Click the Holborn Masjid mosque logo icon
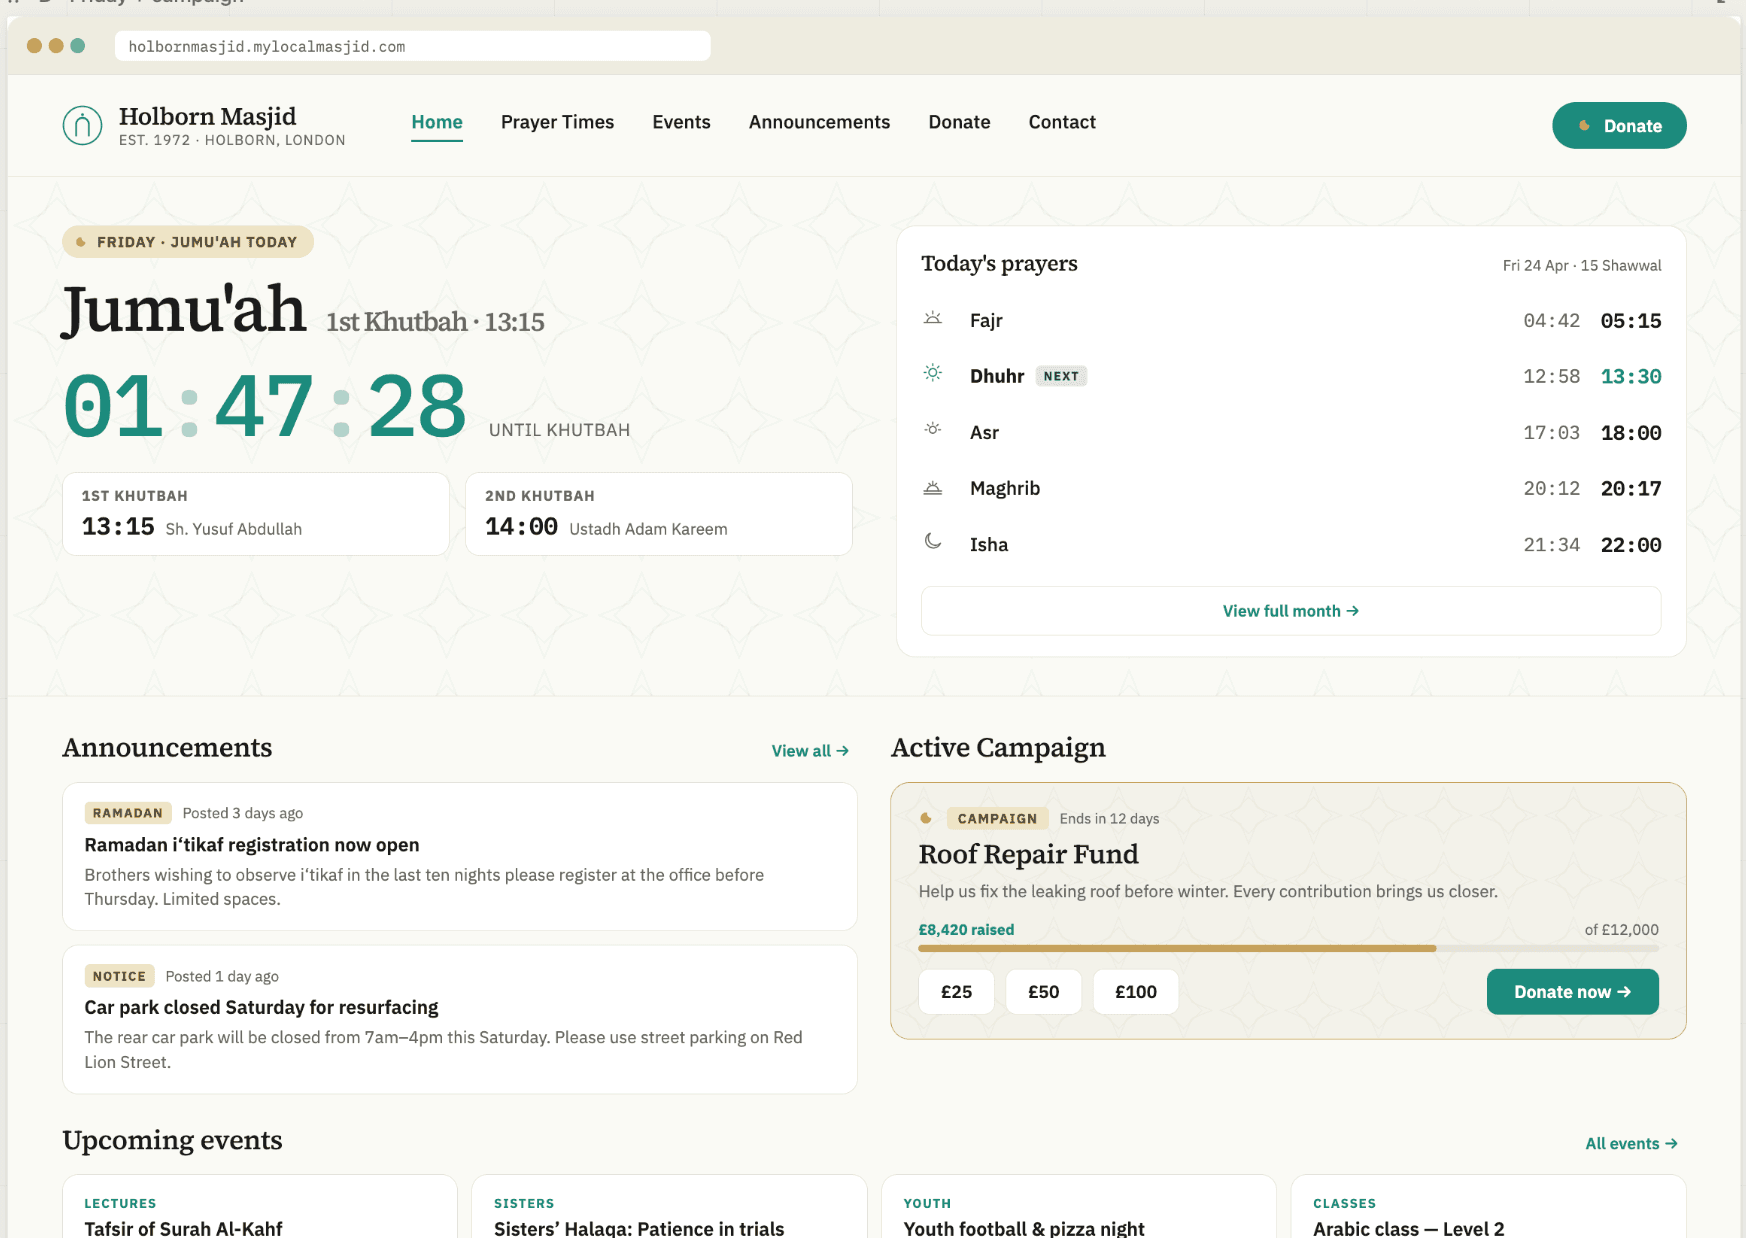Image resolution: width=1746 pixels, height=1238 pixels. coord(82,126)
